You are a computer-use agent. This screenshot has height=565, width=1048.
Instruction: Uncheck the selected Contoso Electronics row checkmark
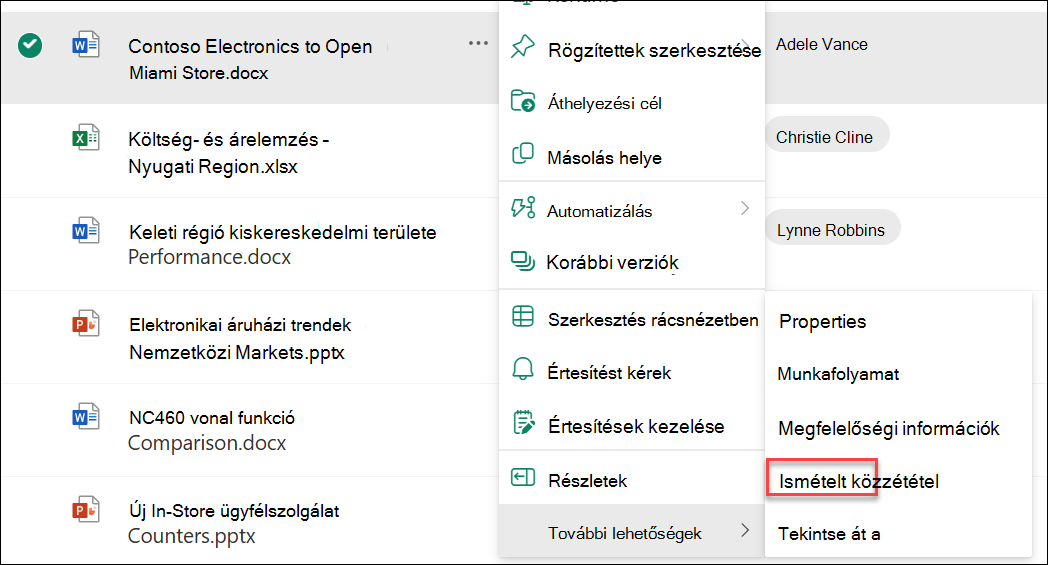30,46
